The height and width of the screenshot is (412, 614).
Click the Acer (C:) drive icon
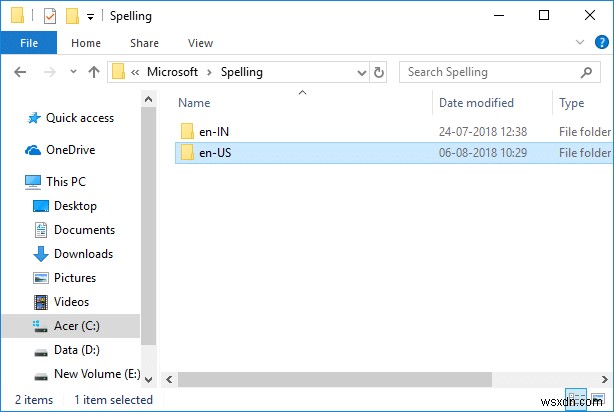(x=40, y=327)
